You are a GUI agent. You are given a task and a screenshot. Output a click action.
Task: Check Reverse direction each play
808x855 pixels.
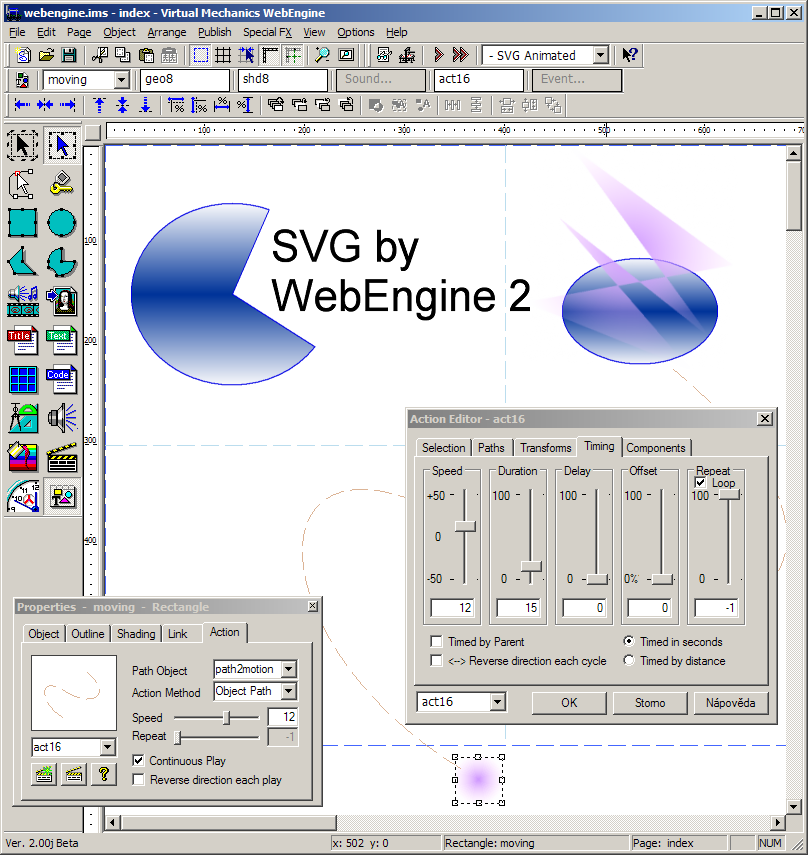[138, 779]
